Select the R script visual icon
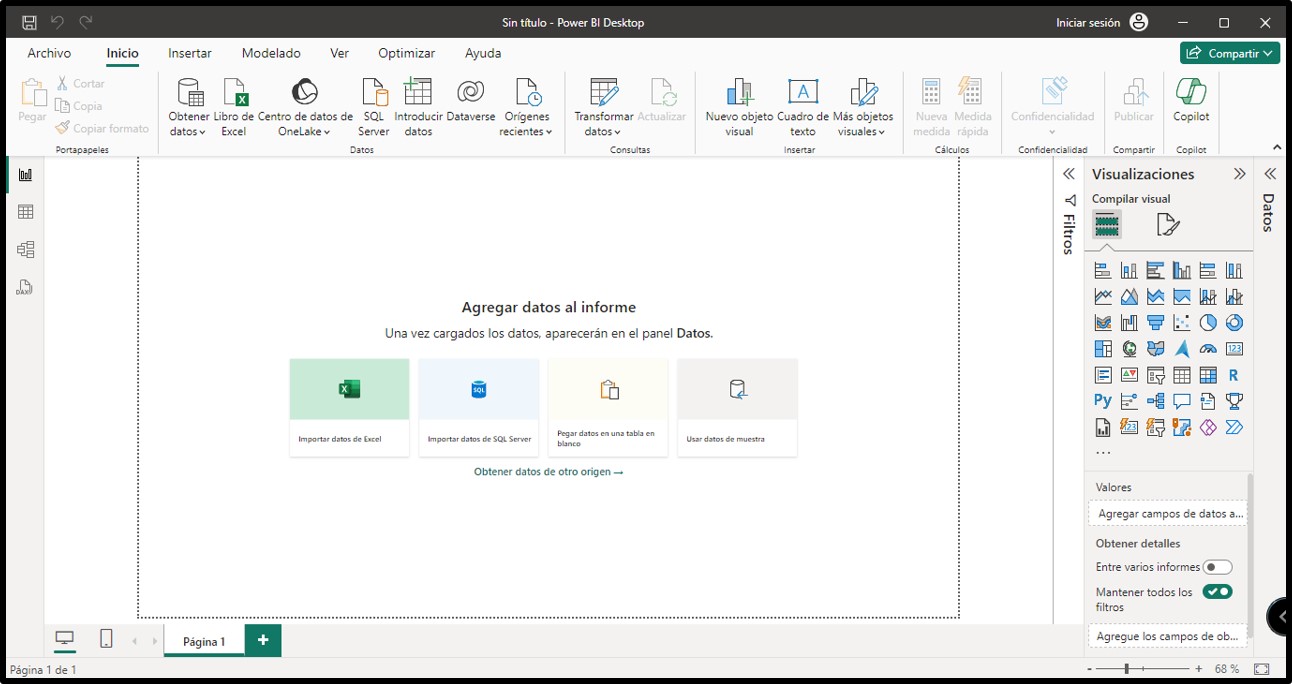Image resolution: width=1292 pixels, height=684 pixels. click(1234, 374)
